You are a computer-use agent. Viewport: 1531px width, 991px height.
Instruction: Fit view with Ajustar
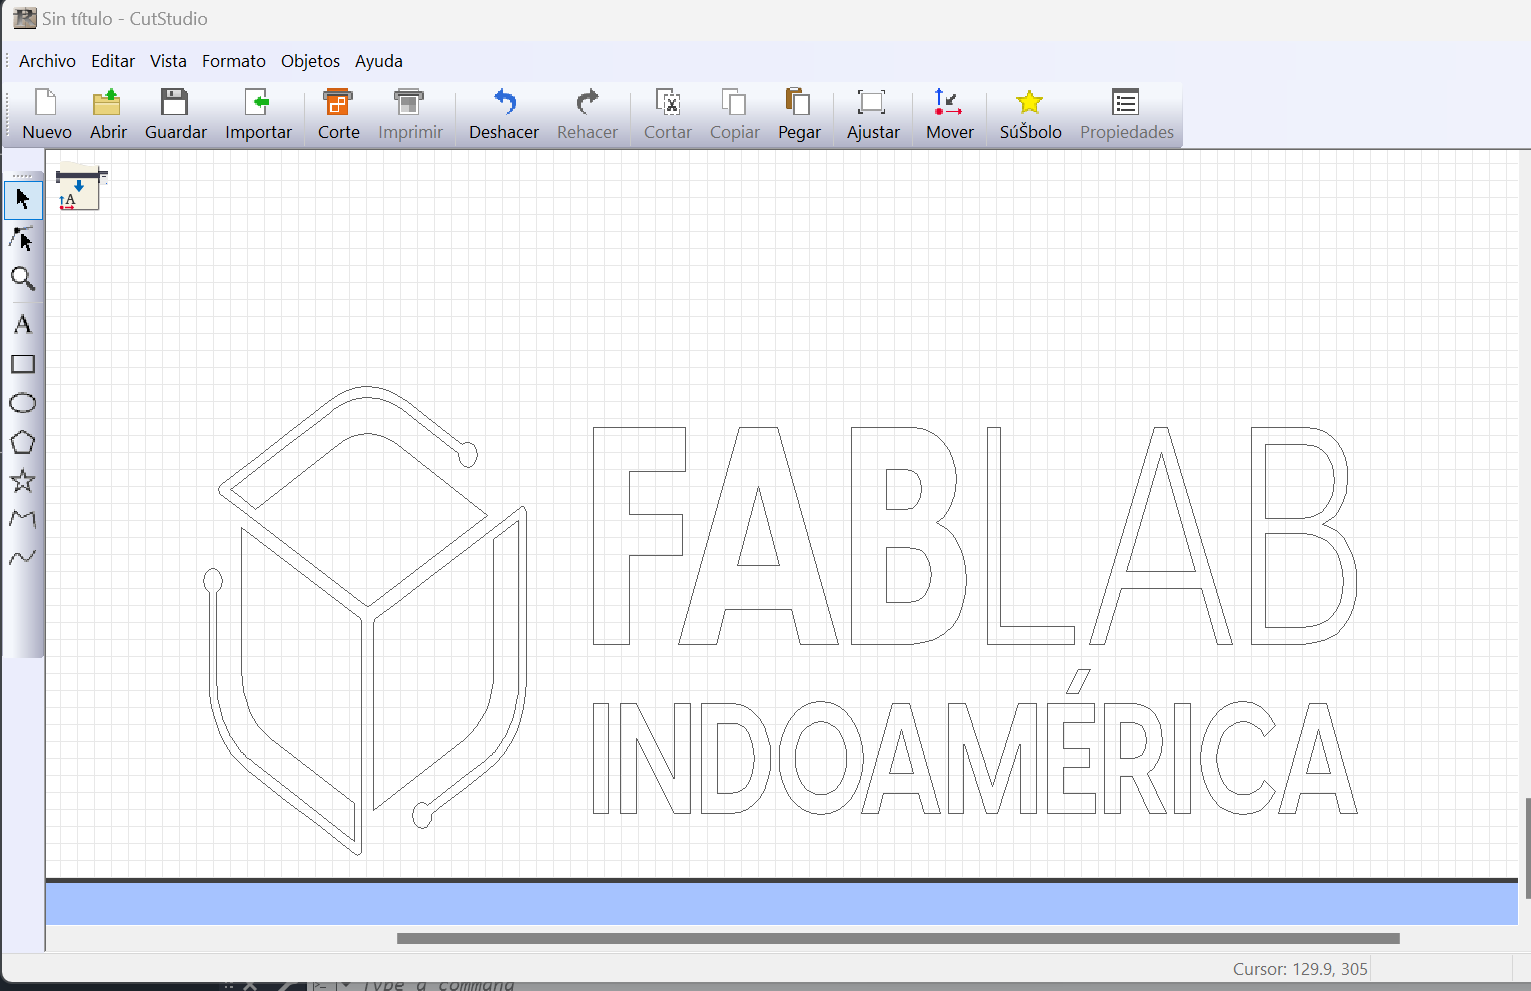click(x=873, y=115)
